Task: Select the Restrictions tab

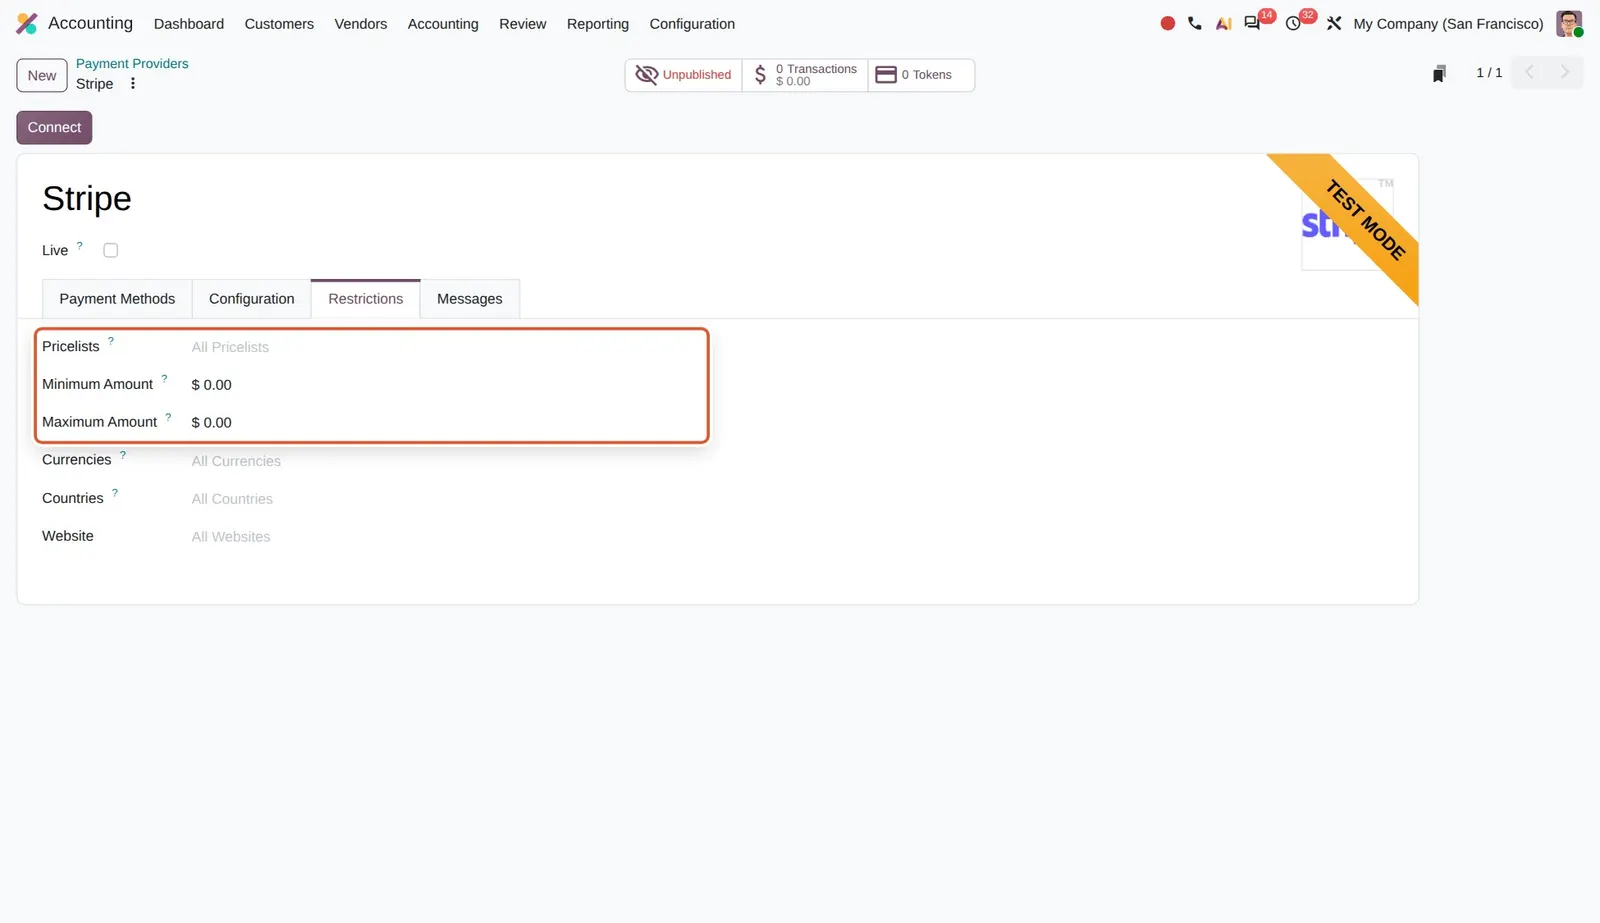Action: (366, 299)
